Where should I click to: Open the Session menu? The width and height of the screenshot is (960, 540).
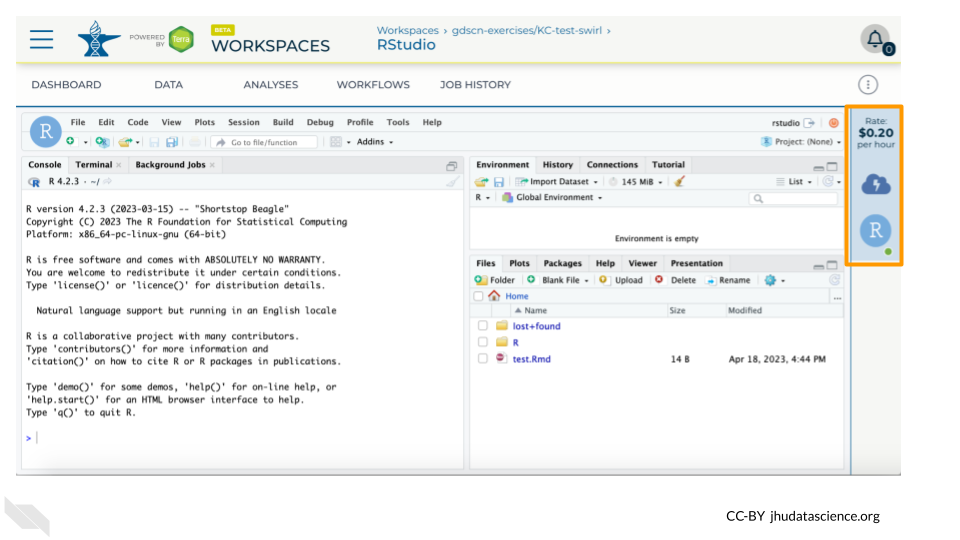pos(244,122)
